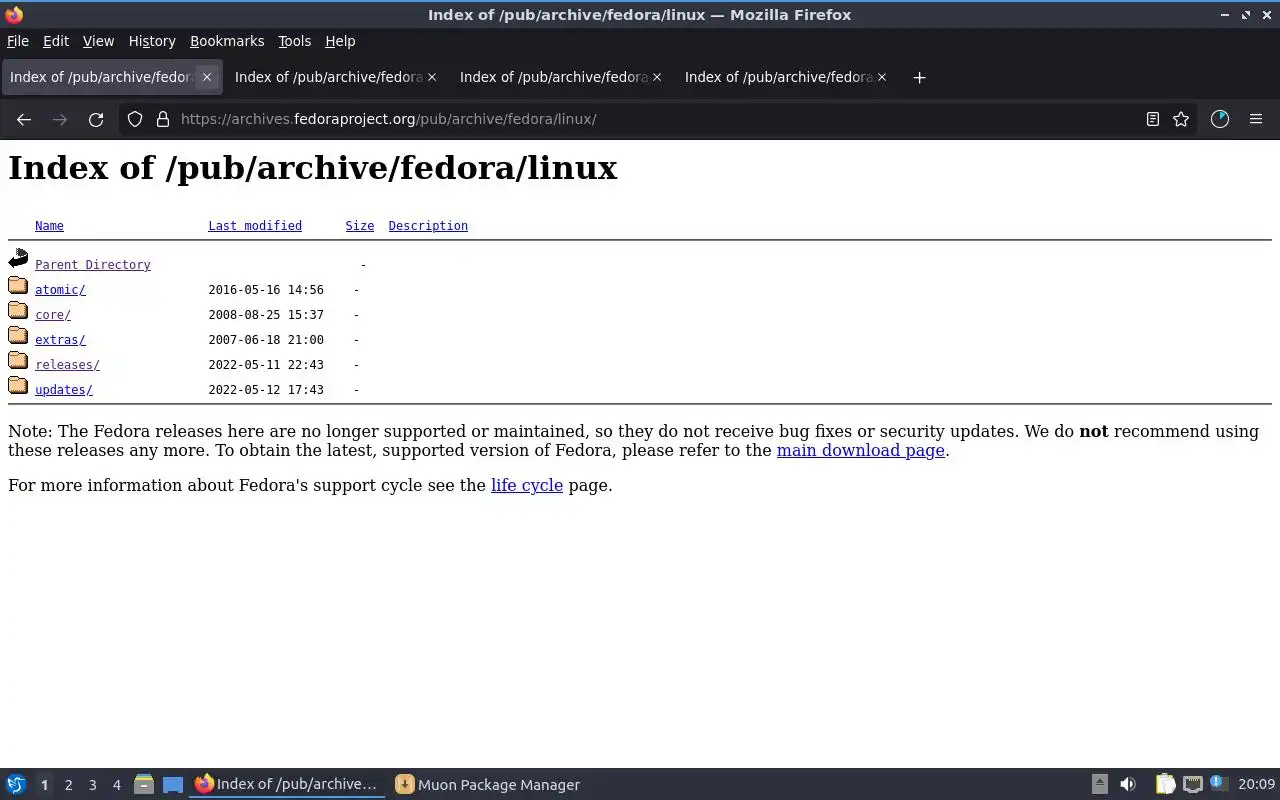Viewport: 1280px width, 800px height.
Task: Click the Firefox taskbar window button
Action: pos(287,785)
